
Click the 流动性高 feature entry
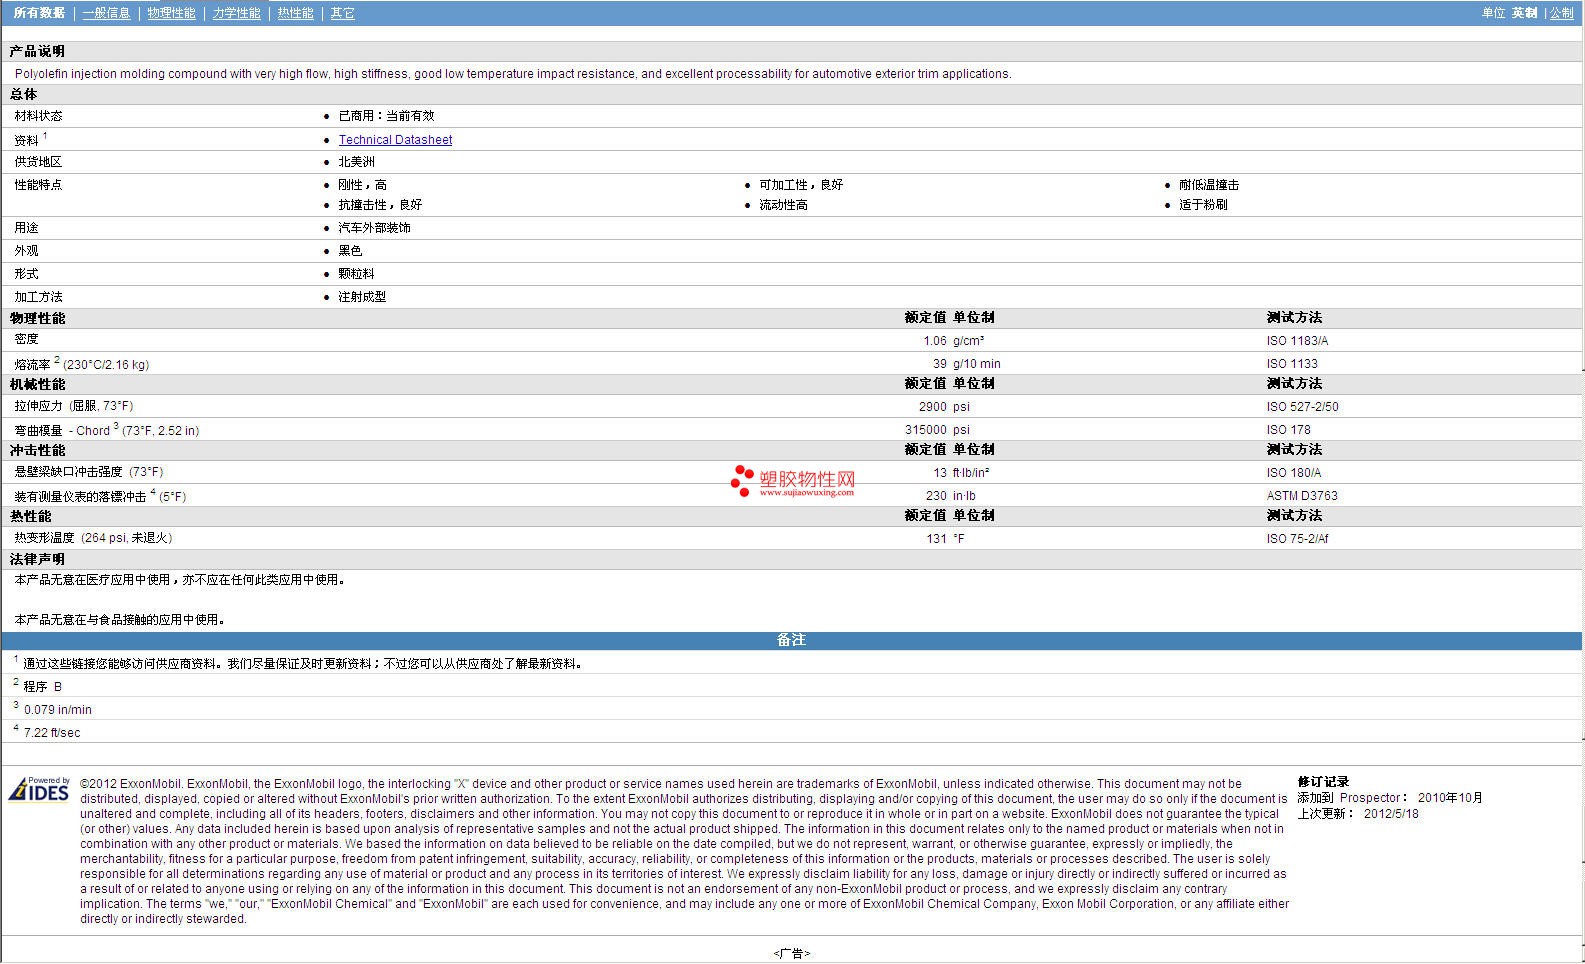pos(783,205)
